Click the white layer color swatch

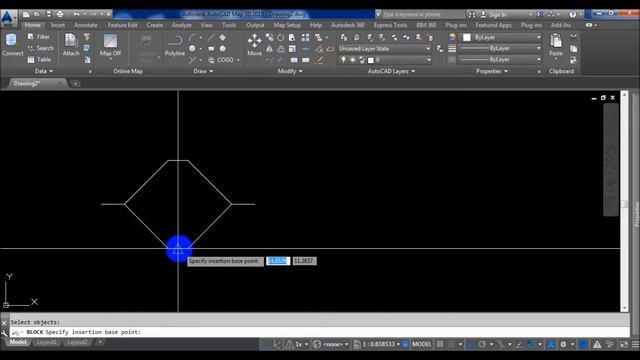click(371, 60)
